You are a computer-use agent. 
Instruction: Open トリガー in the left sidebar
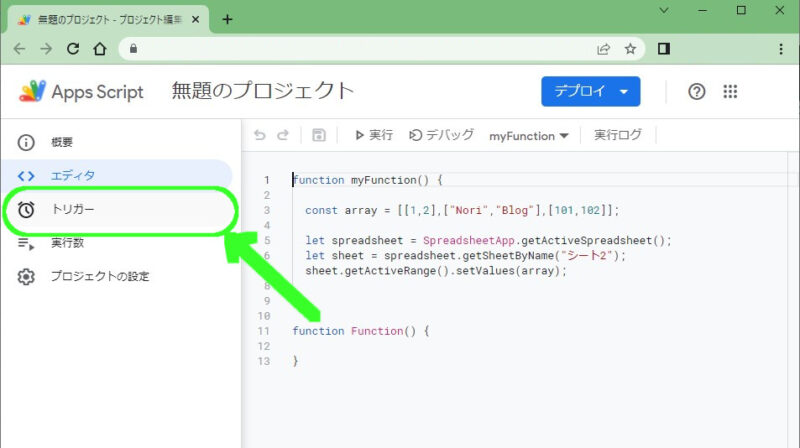[x=73, y=209]
